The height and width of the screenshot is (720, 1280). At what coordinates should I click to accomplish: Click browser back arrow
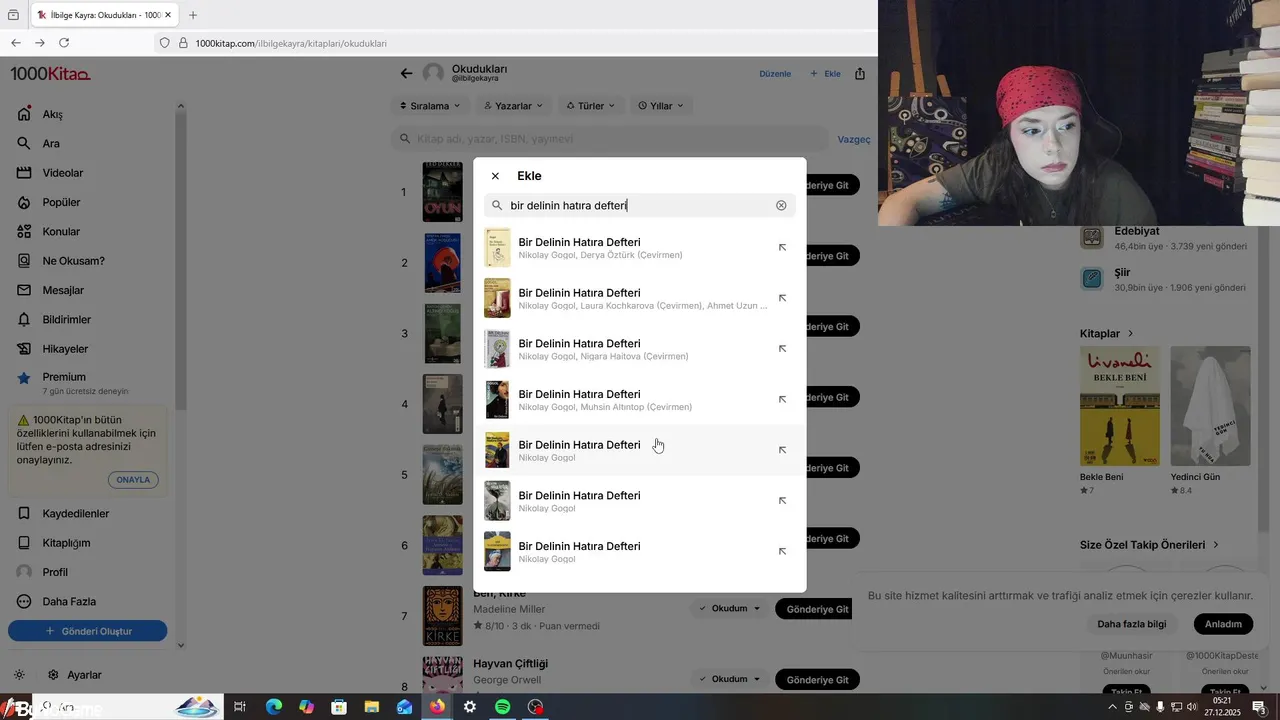tap(15, 43)
